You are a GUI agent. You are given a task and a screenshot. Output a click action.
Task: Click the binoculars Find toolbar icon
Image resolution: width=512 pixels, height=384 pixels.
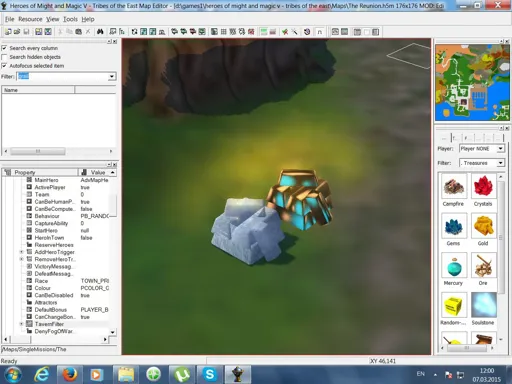click(x=100, y=32)
